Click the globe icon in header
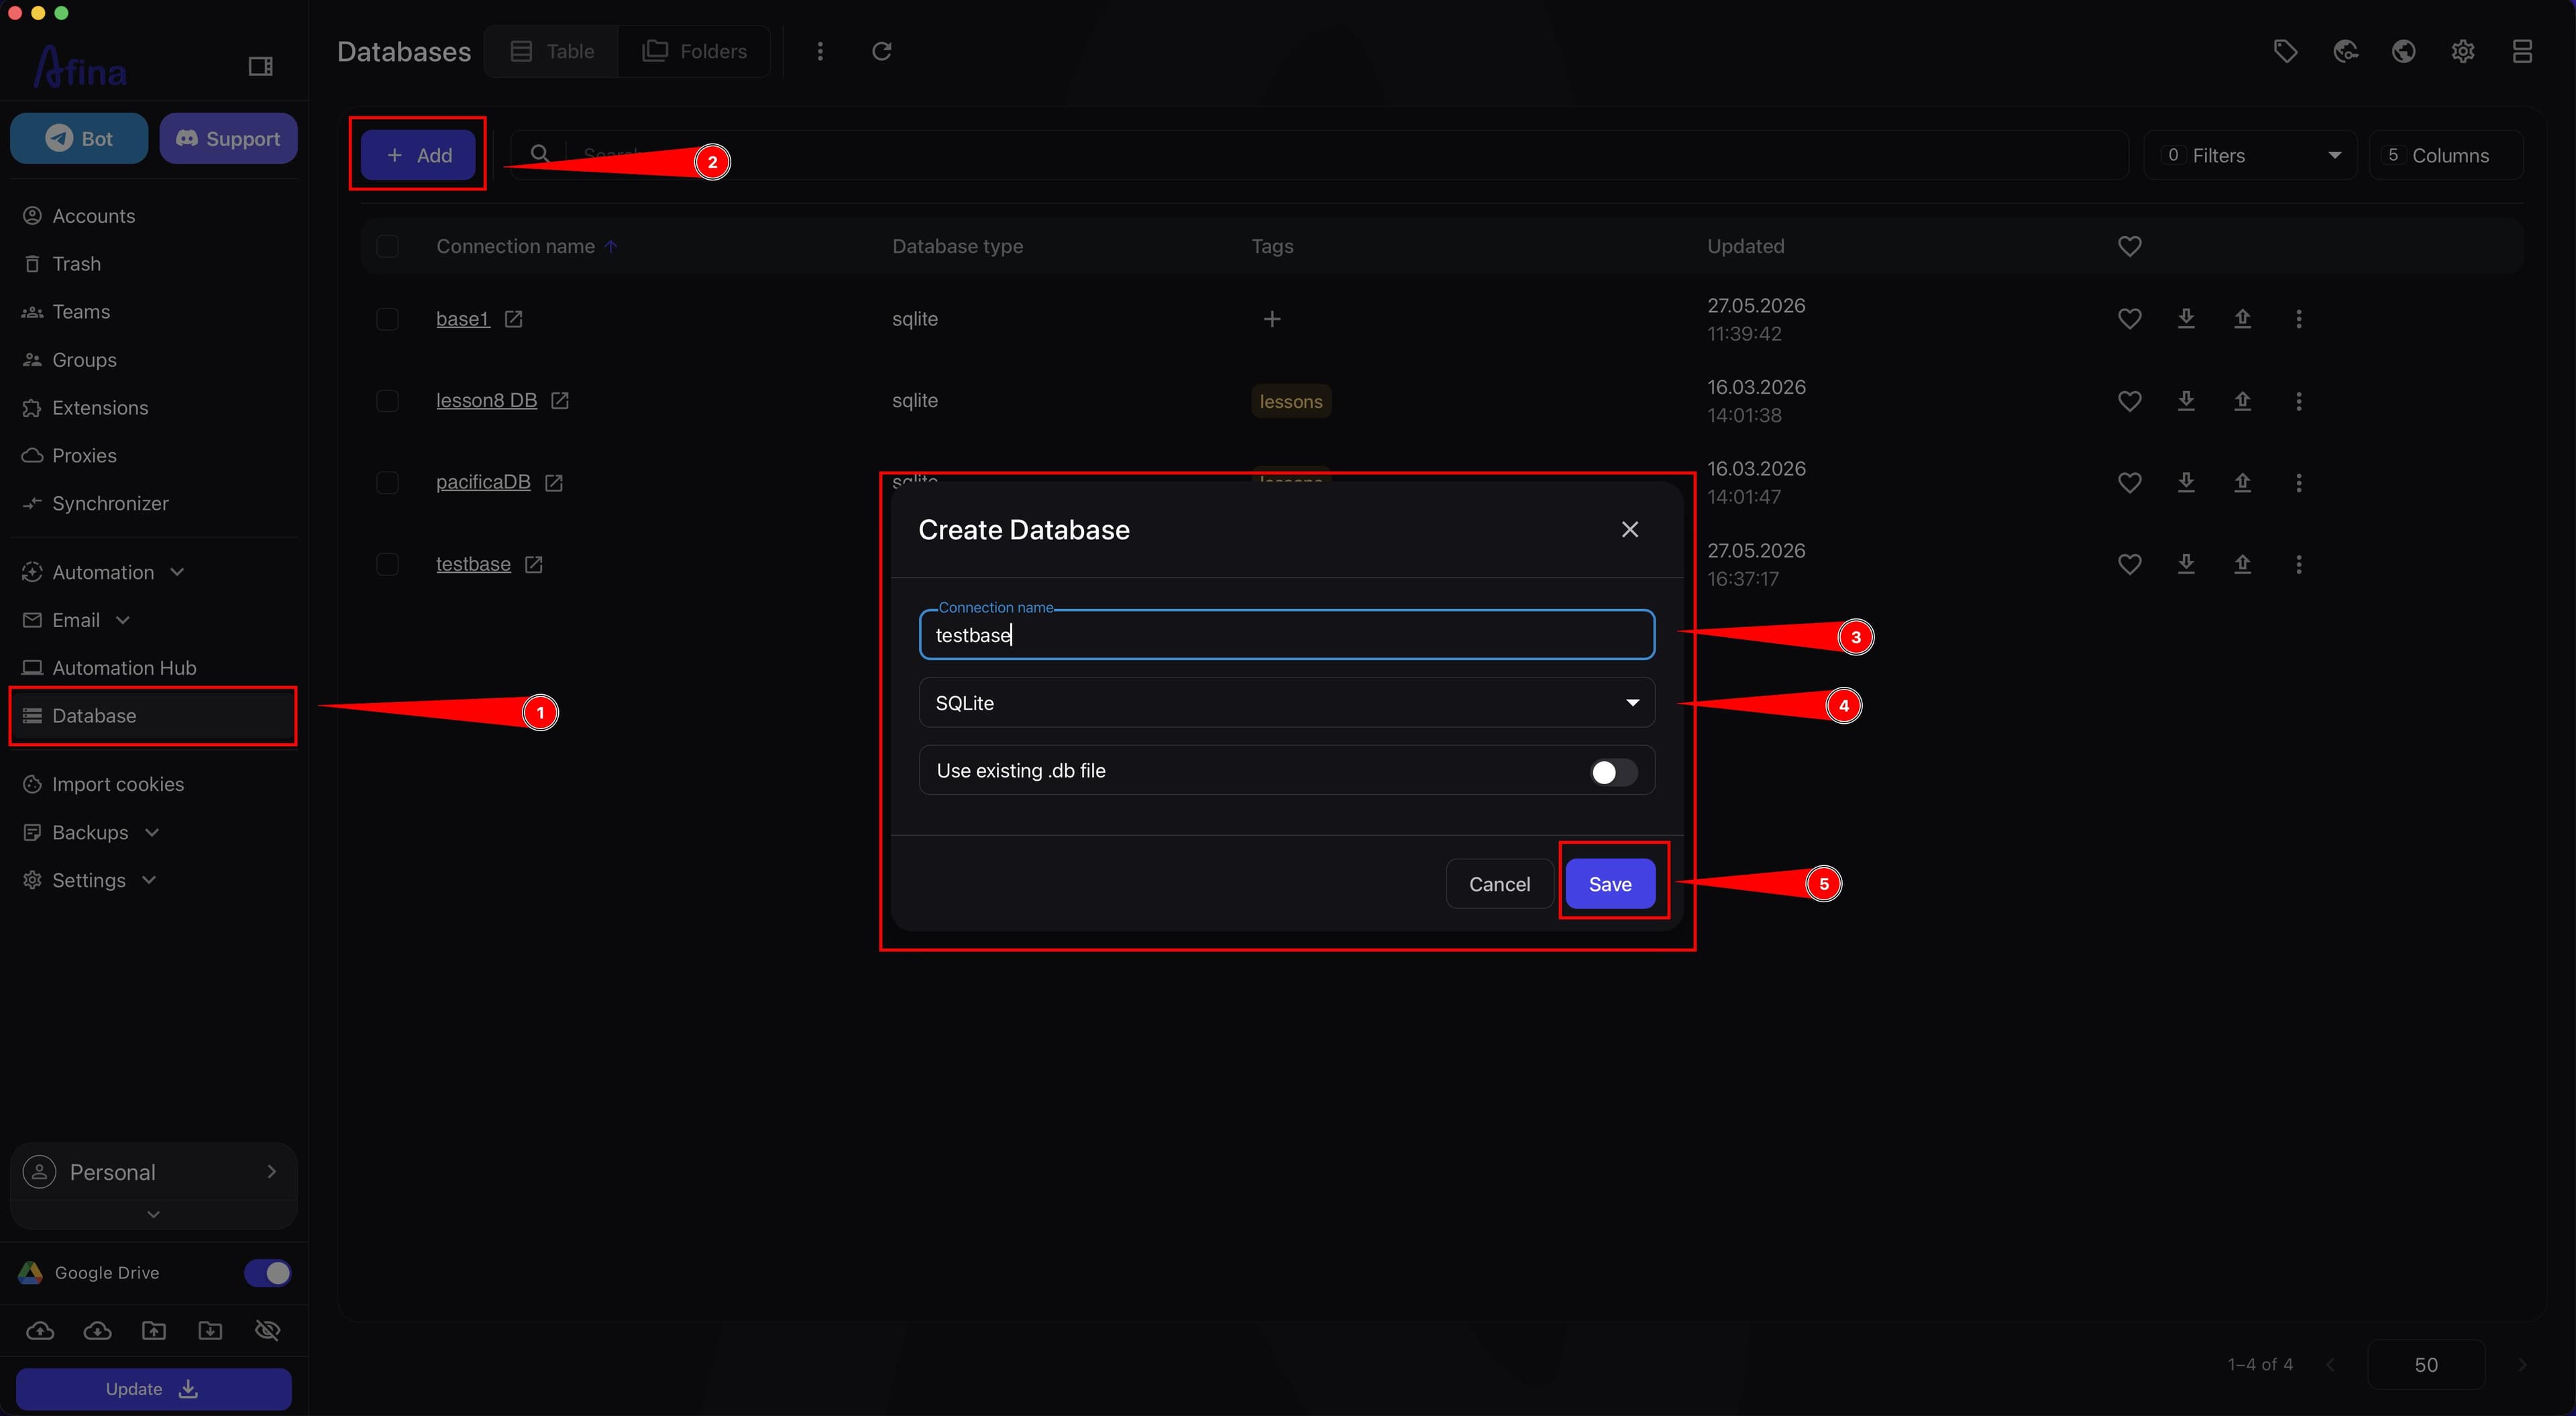 2404,51
